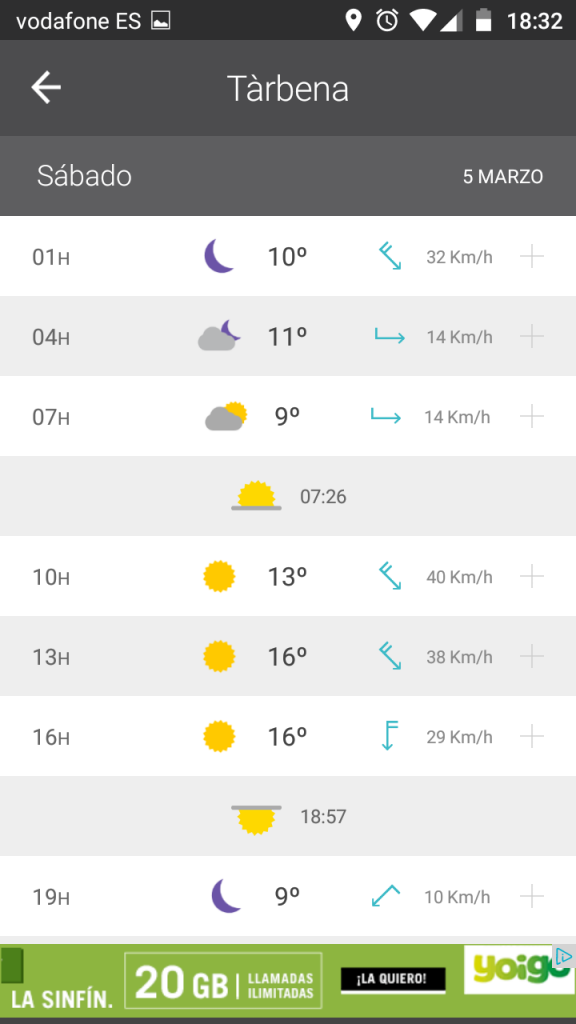Tap the ¡LA QUIERO! ad button
Image resolution: width=576 pixels, height=1024 pixels.
point(393,980)
